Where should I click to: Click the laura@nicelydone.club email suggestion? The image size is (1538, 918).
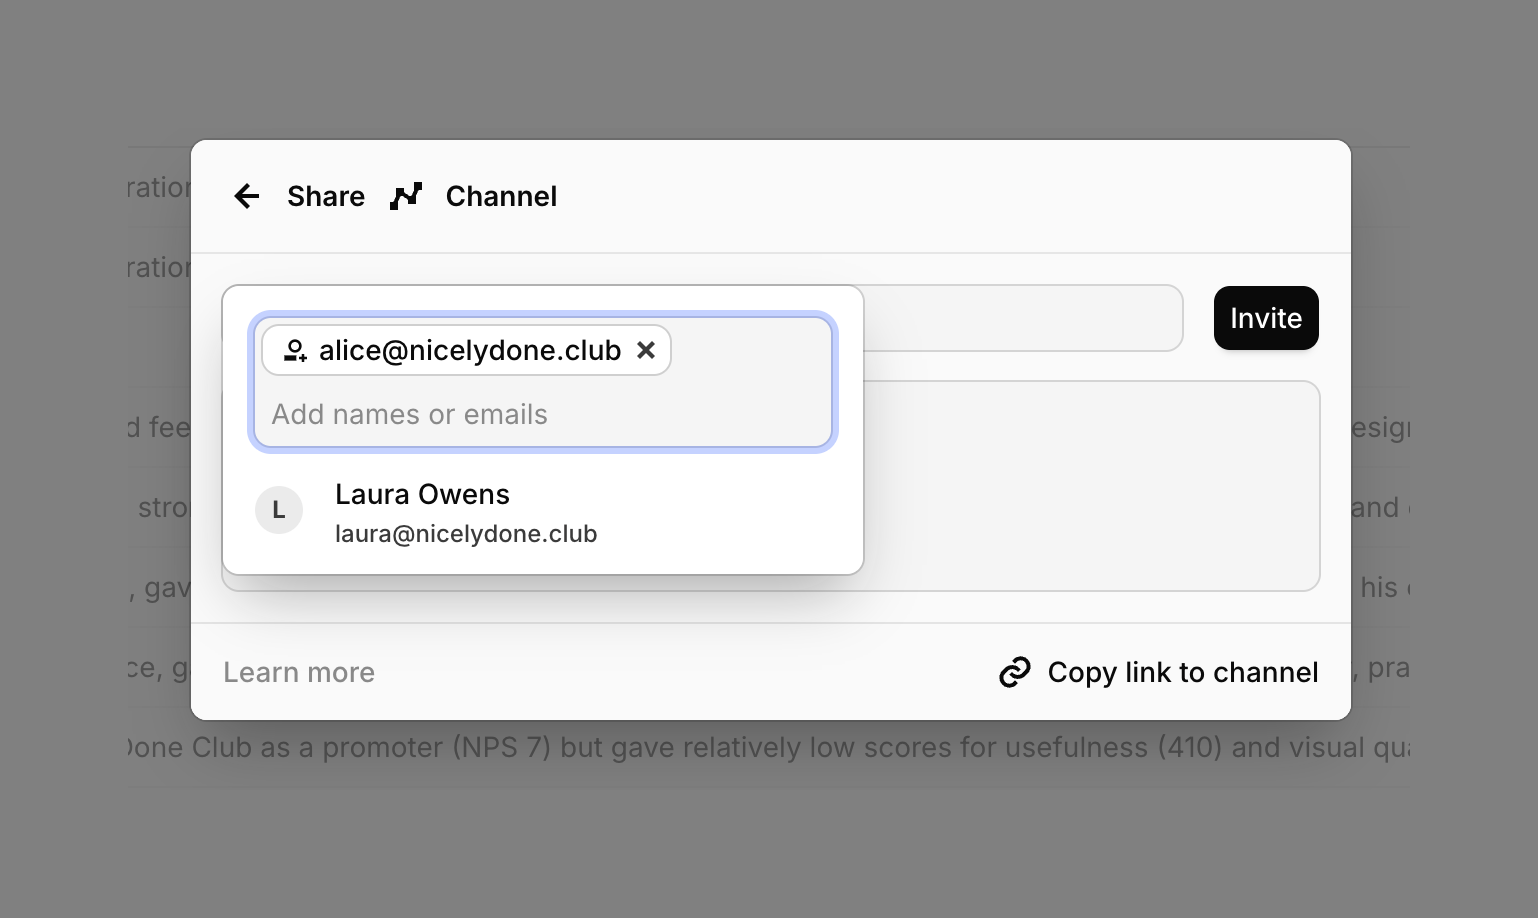(466, 534)
